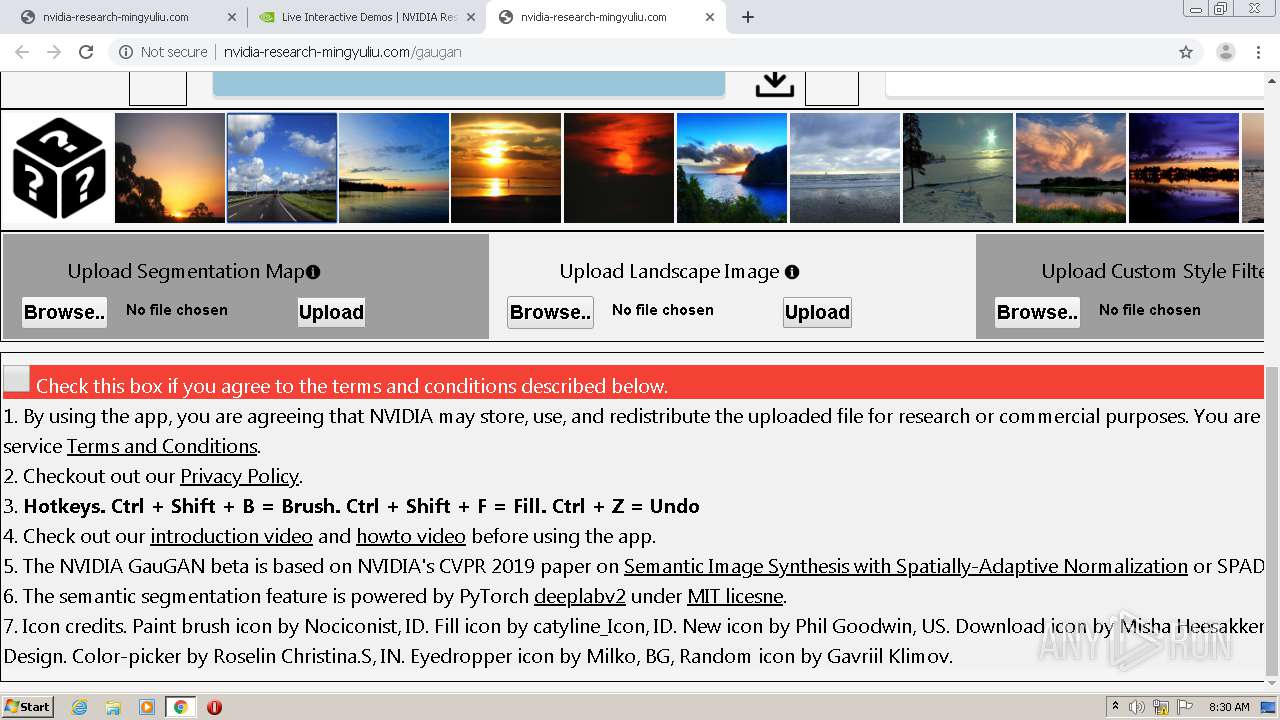Browse for a segmentation map file
The width and height of the screenshot is (1280, 720).
click(x=64, y=312)
